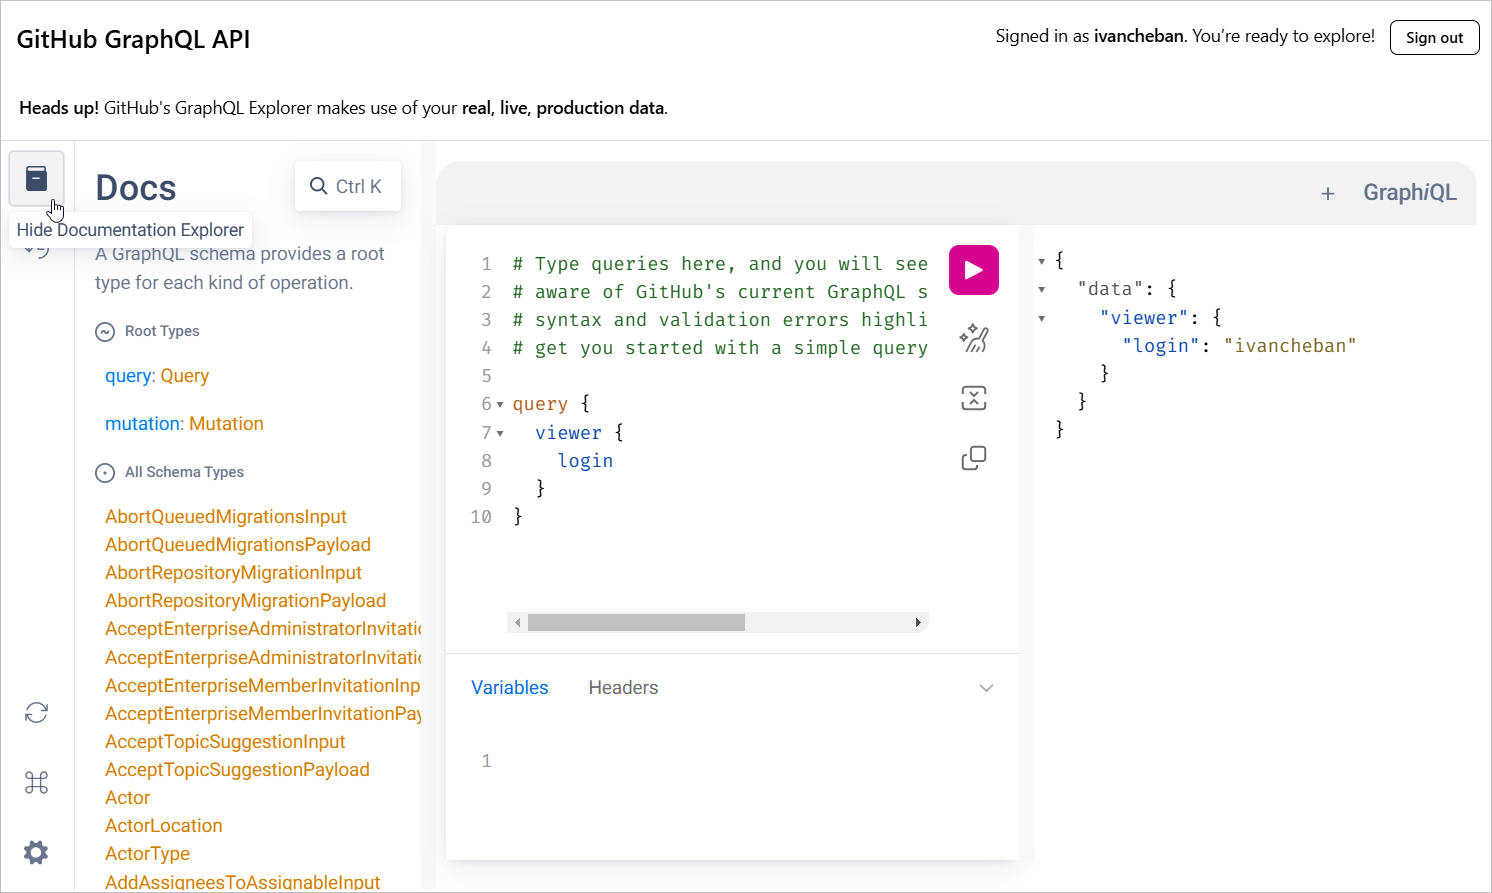Copy the current query
Image resolution: width=1492 pixels, height=893 pixels.
973,457
